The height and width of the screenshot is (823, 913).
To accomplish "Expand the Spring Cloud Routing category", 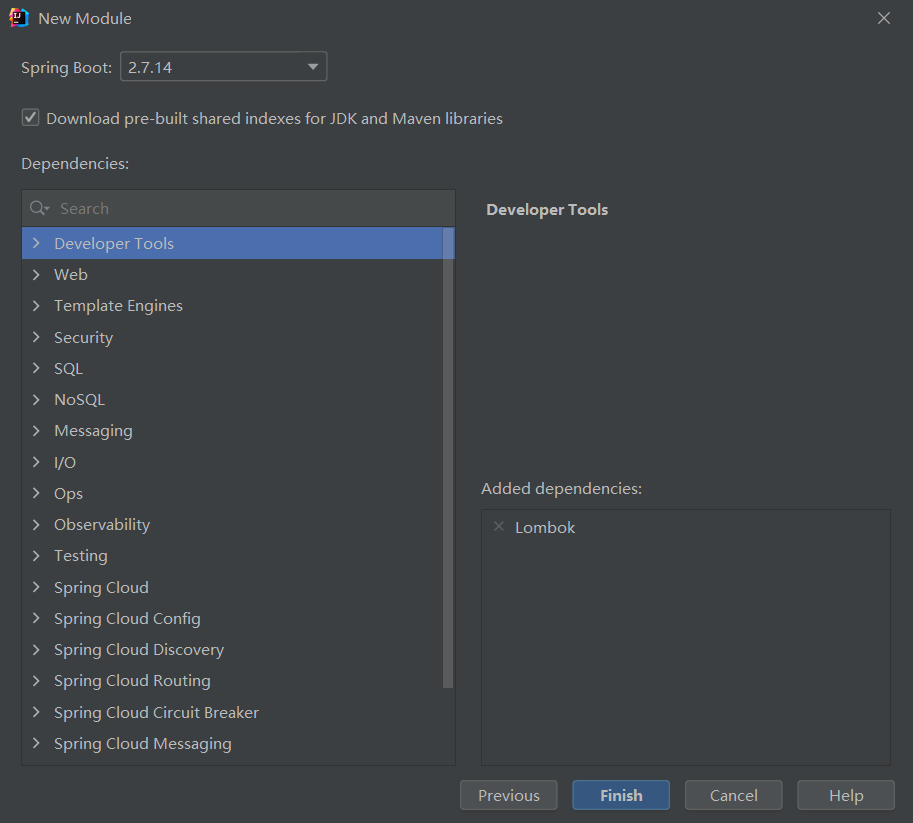I will tap(36, 680).
